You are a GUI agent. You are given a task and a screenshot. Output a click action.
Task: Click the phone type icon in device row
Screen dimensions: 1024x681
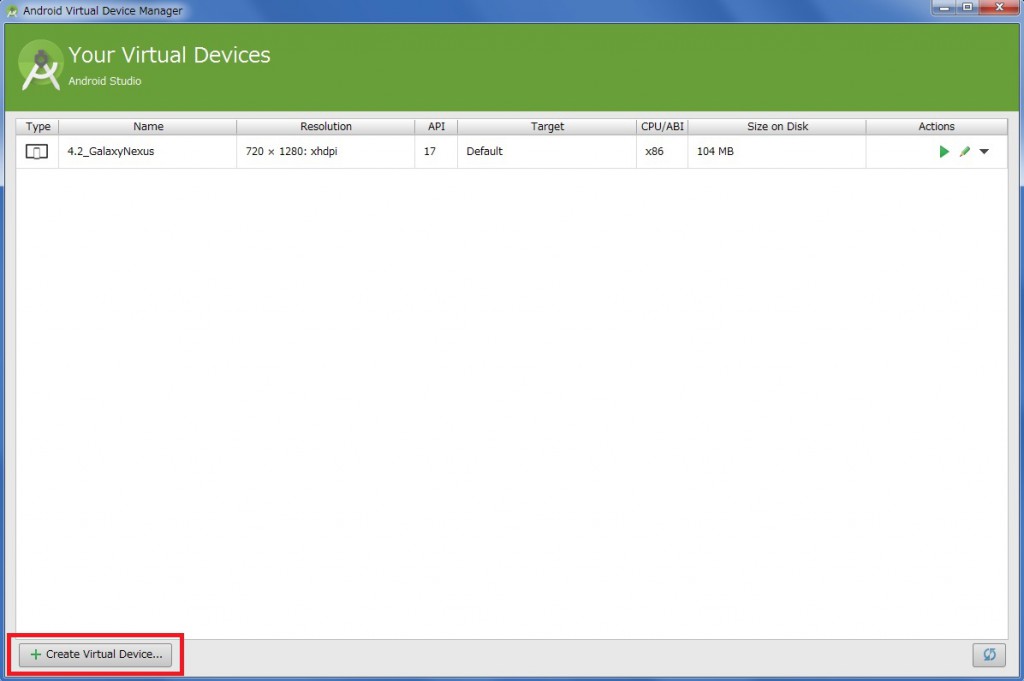pyautogui.click(x=37, y=152)
